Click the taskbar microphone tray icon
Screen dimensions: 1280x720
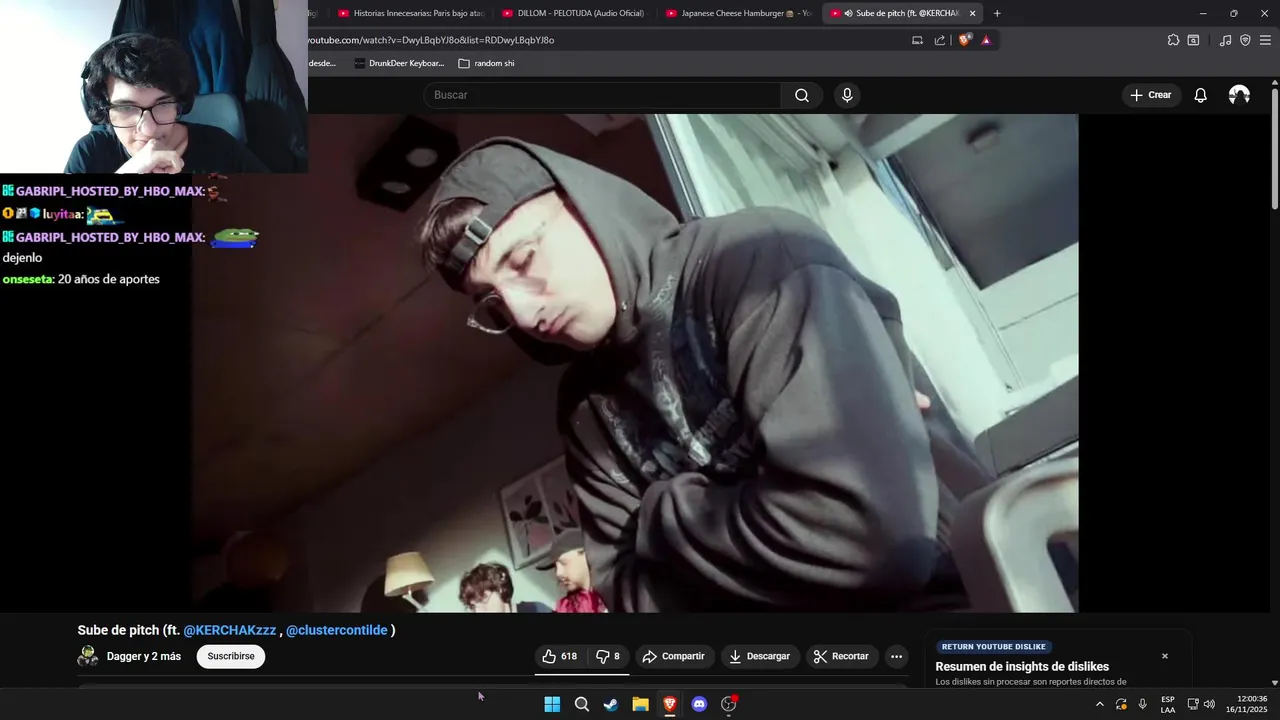pyautogui.click(x=1142, y=704)
